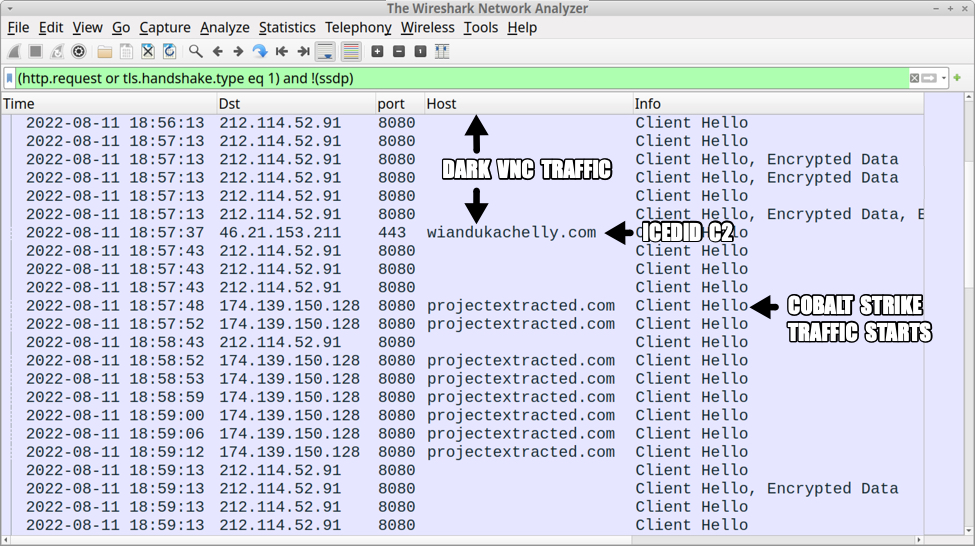Click the Find packet magnifier icon
Viewport: 975px width, 546px height.
pos(196,51)
